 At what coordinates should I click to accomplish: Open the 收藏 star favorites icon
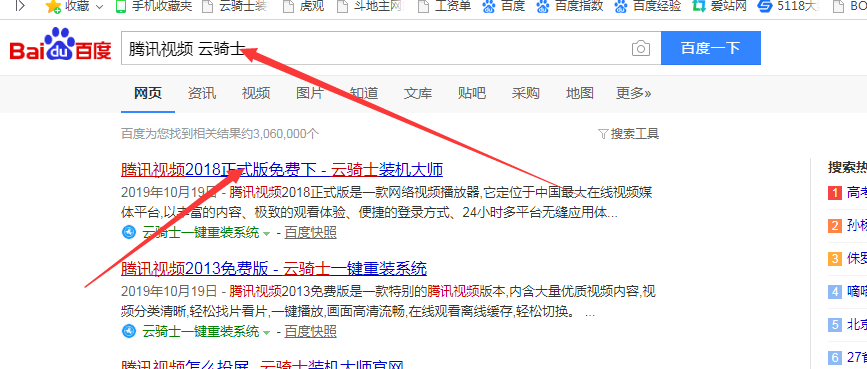point(53,7)
